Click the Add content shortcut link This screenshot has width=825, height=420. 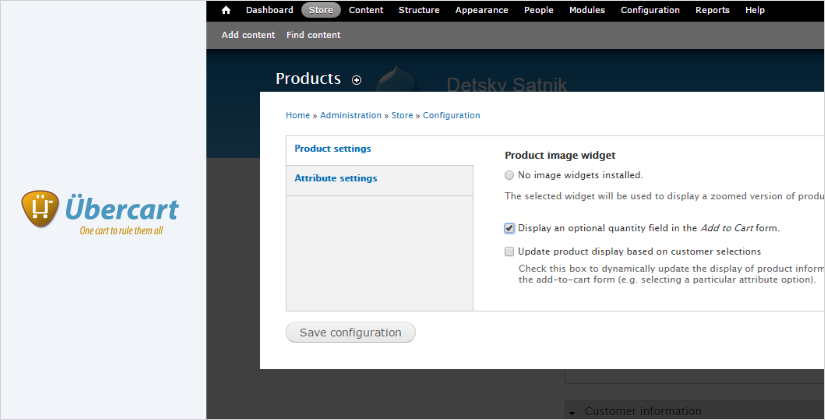tap(248, 35)
